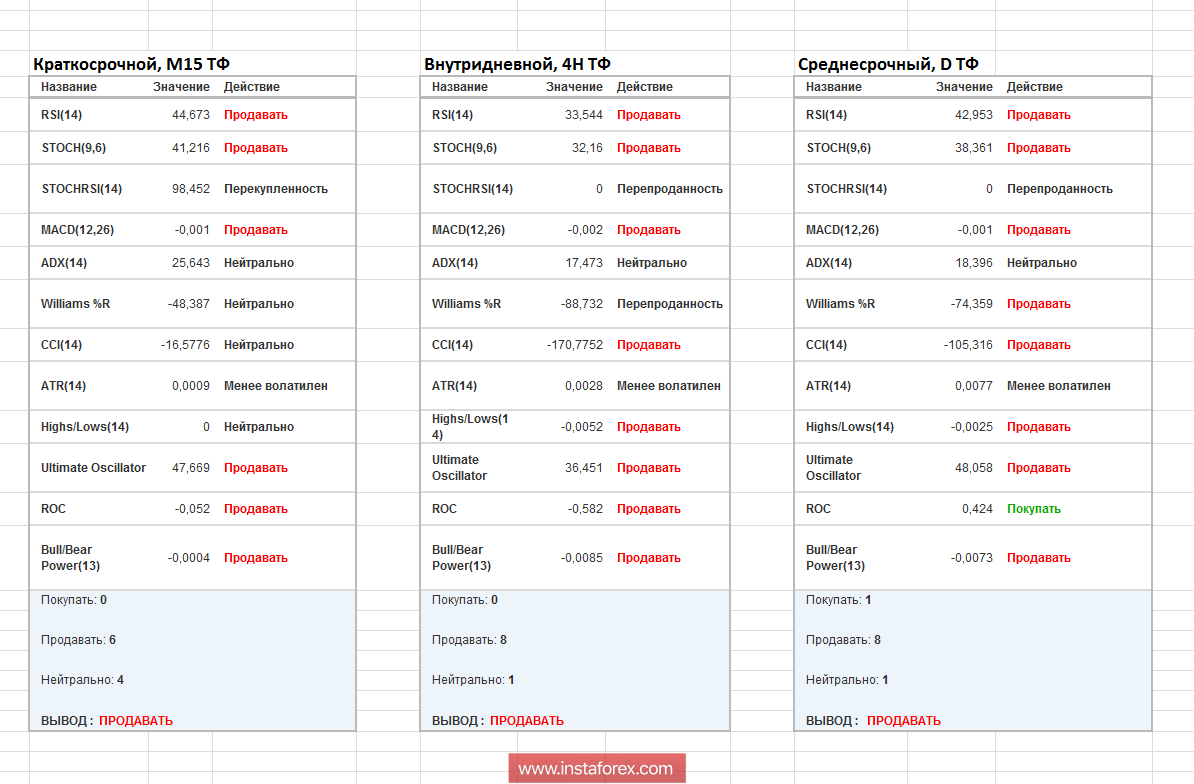Screen dimensions: 1194x784
Task: Click Highs/Lows(14) value -0,0025
Action: [x=971, y=427]
